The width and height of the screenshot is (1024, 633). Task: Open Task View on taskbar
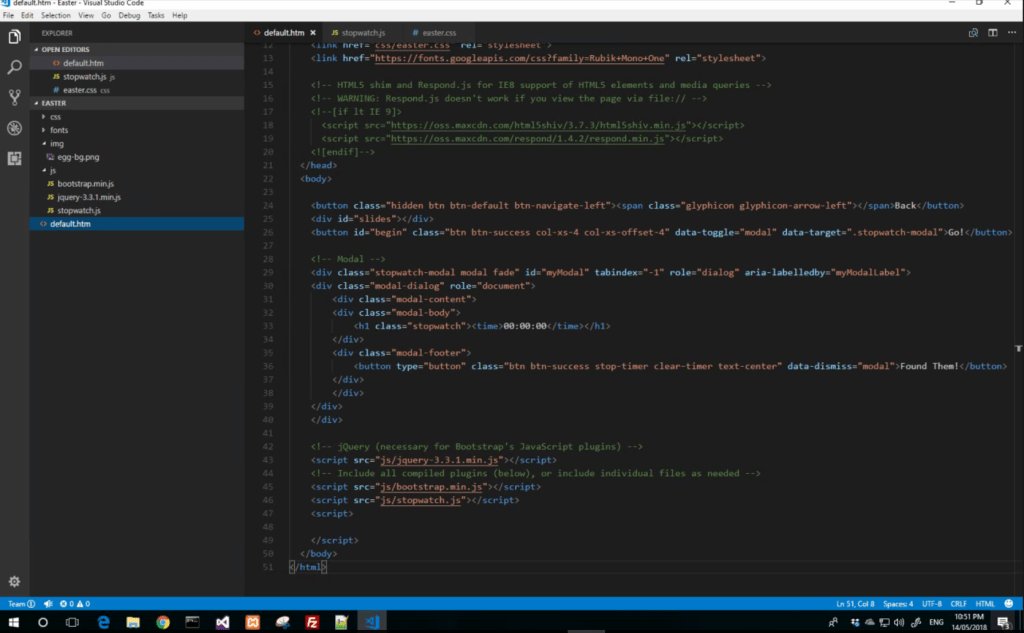[72, 622]
